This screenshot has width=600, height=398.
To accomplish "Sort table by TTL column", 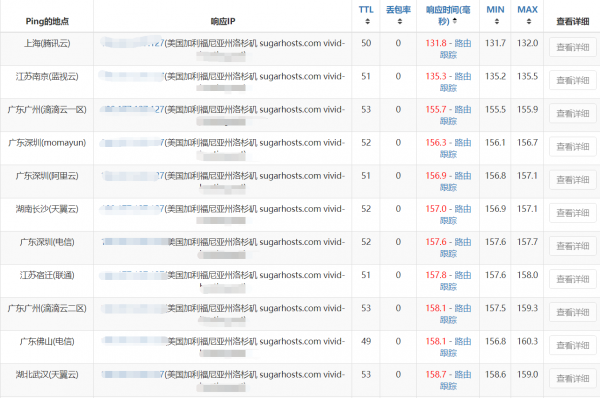I will coord(367,21).
